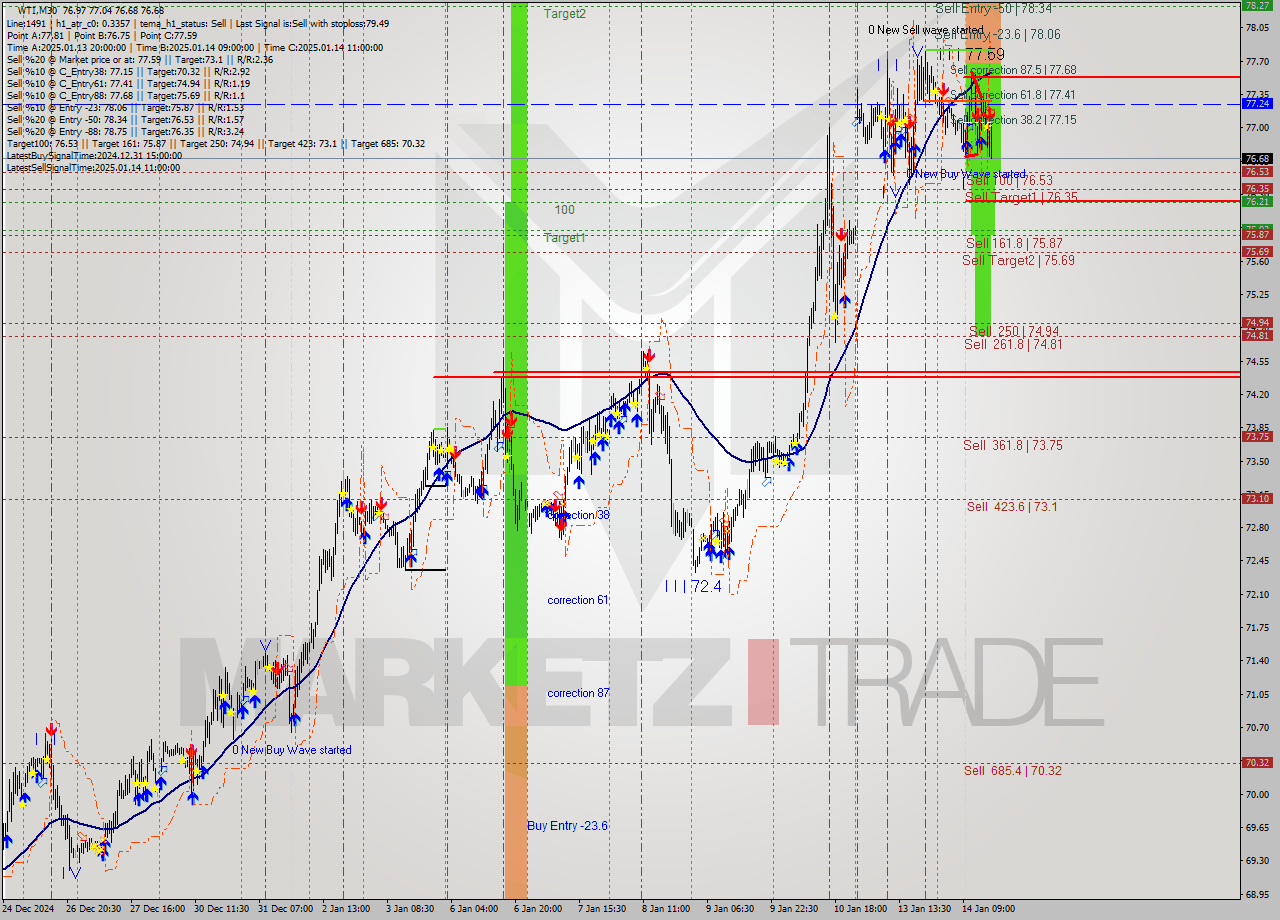
Task: Click the Sell 161.8 | 75.87 label
Action: click(1014, 243)
